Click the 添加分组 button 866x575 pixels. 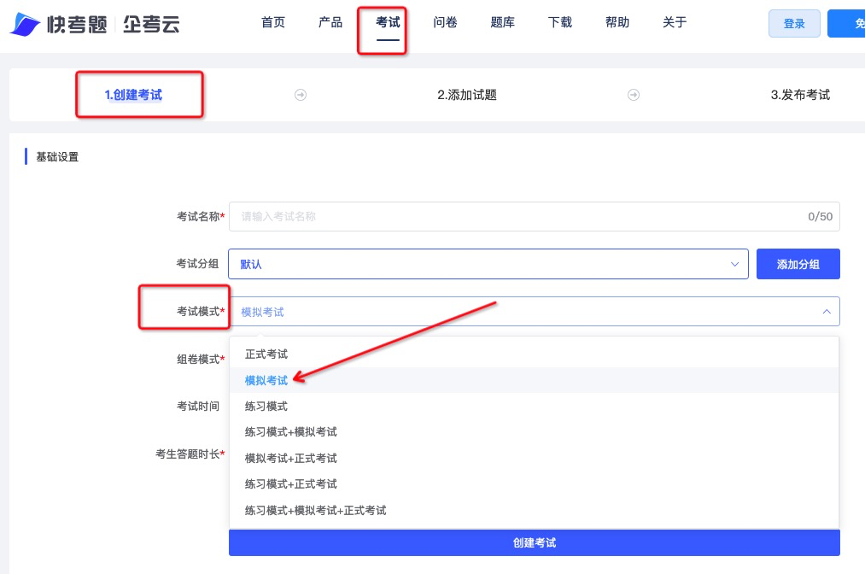[x=798, y=264]
